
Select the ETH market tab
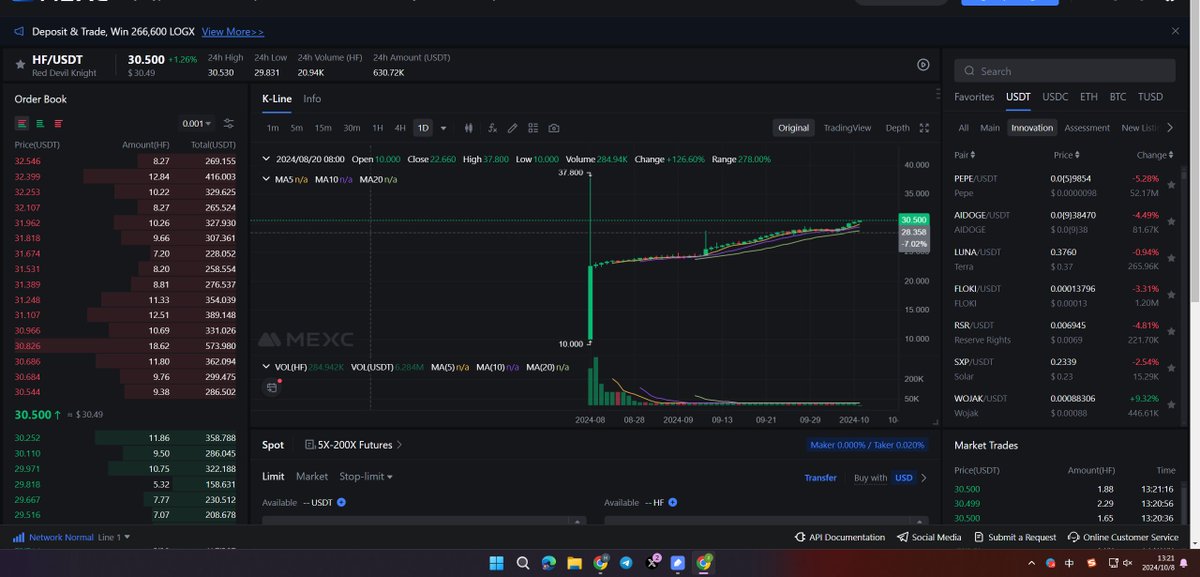click(1089, 97)
